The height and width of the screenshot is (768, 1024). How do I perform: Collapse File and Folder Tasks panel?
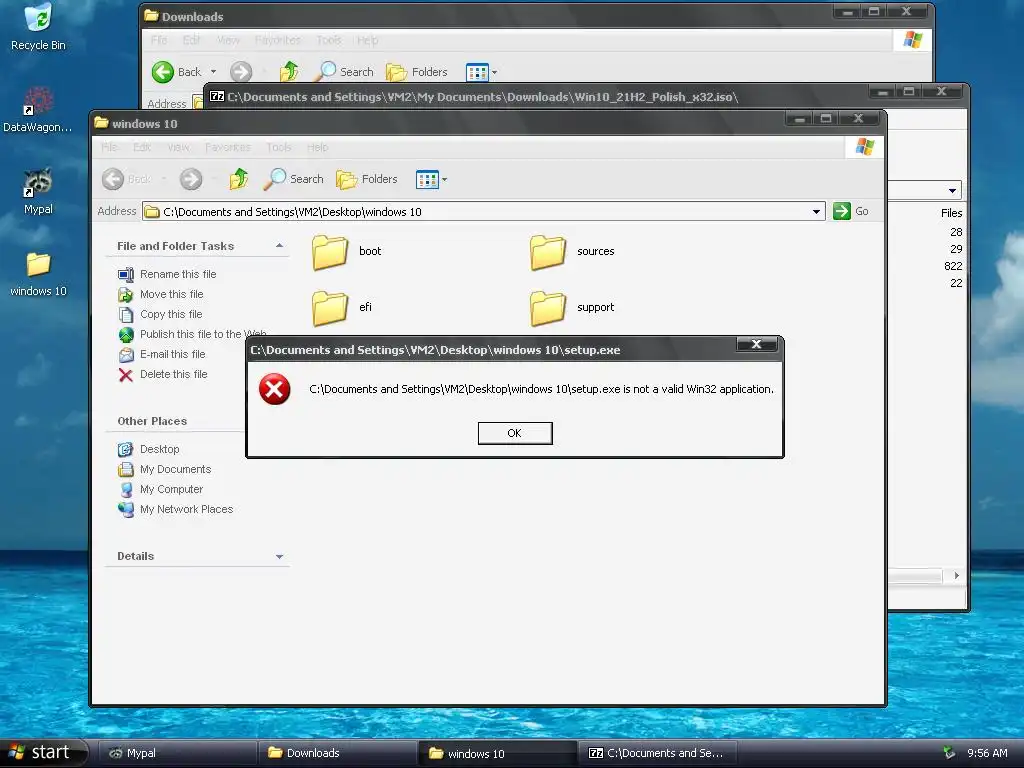(280, 246)
